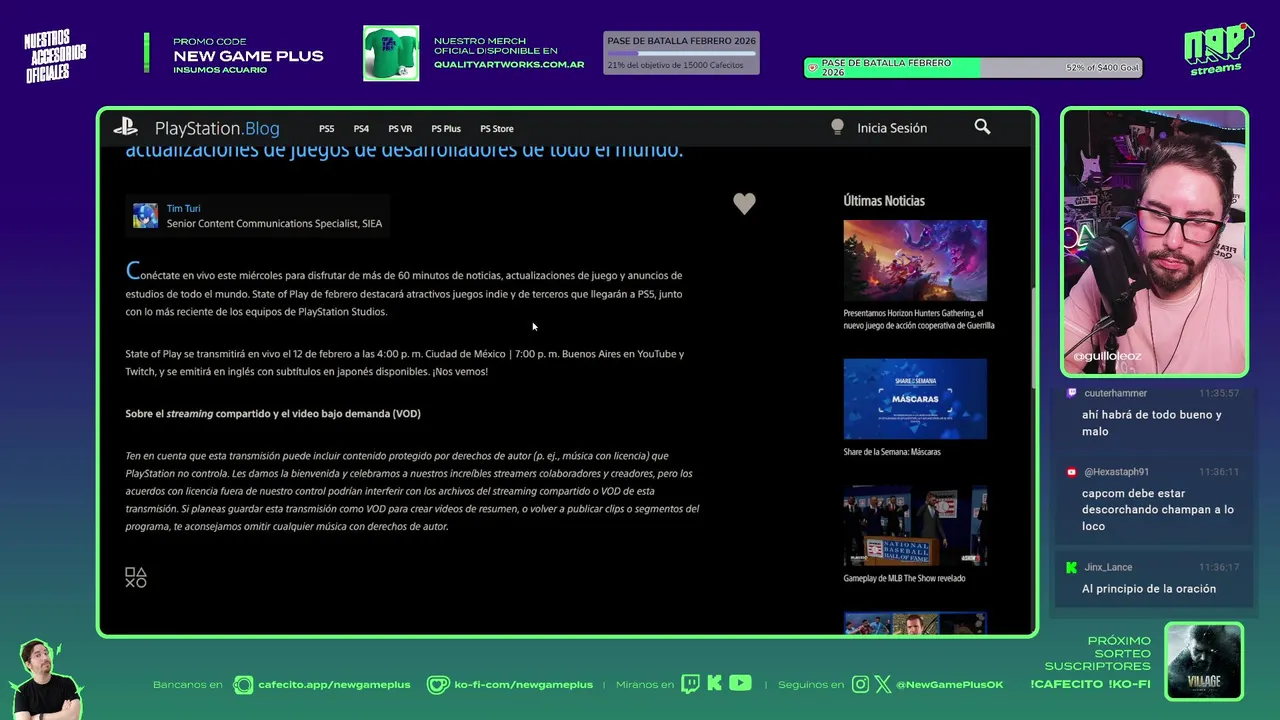Open the PS5 menu item
1280x720 pixels.
pyautogui.click(x=327, y=129)
